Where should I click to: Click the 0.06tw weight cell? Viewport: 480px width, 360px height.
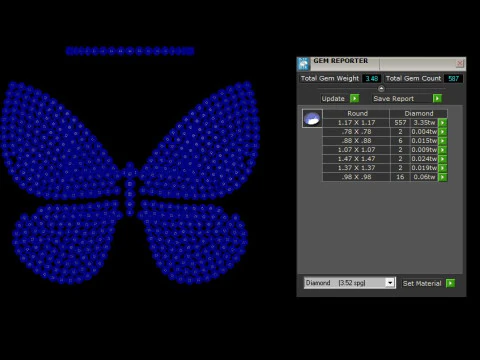424,177
